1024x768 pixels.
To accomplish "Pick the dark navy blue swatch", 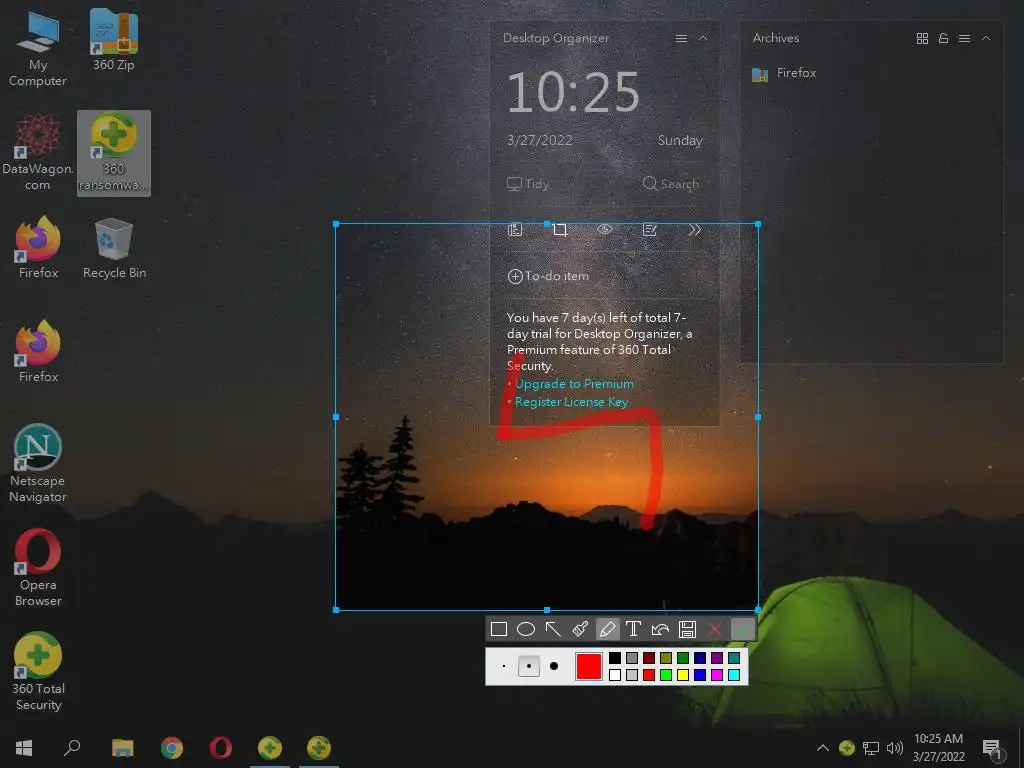I will tap(699, 658).
